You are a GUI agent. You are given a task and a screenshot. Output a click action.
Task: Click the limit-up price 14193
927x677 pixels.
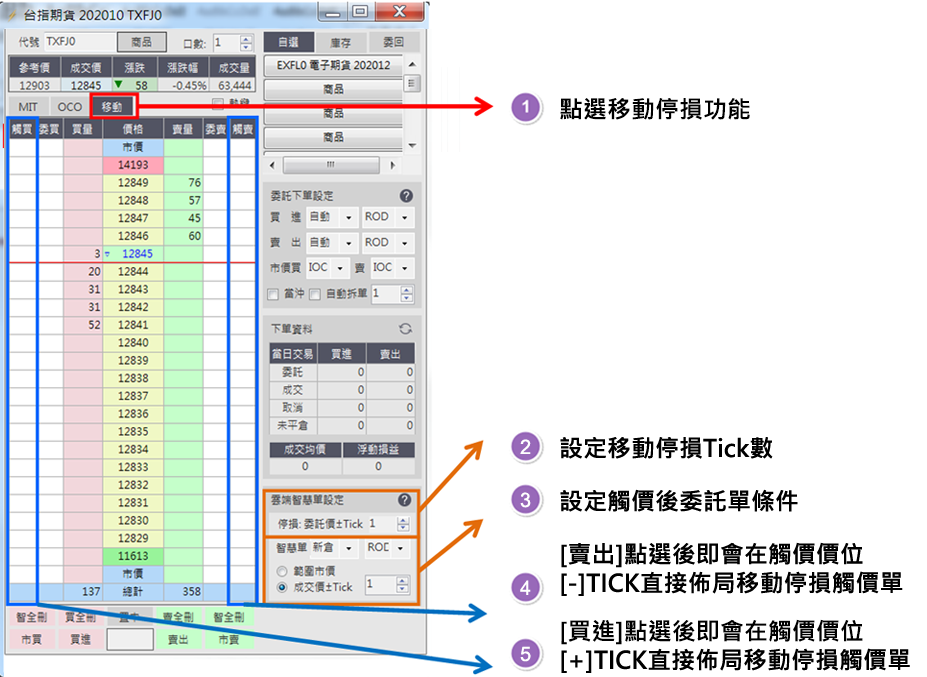[x=133, y=165]
